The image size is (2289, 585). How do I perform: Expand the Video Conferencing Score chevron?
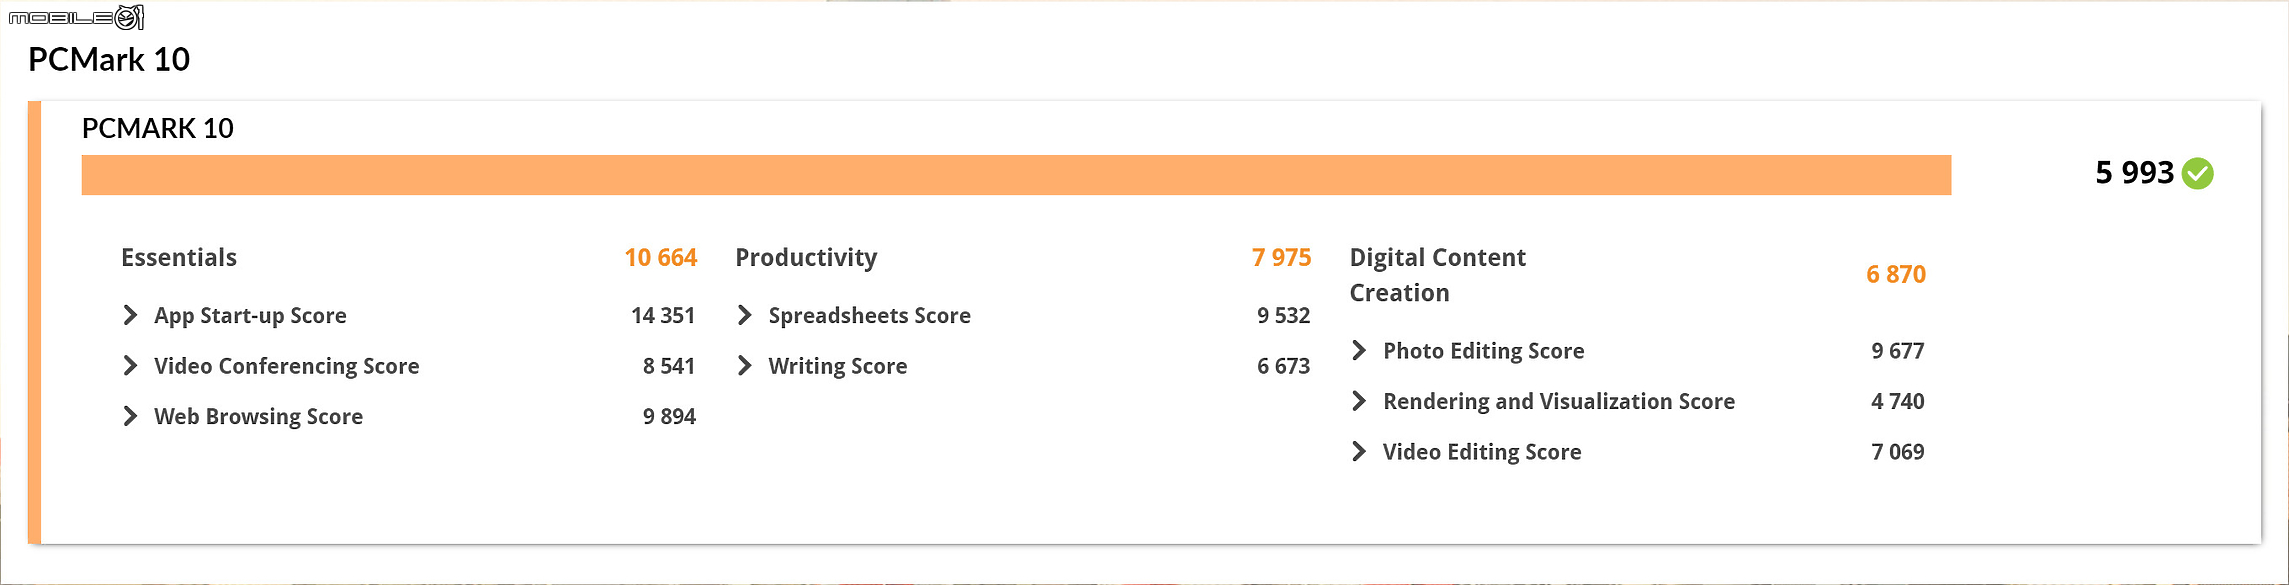[130, 365]
